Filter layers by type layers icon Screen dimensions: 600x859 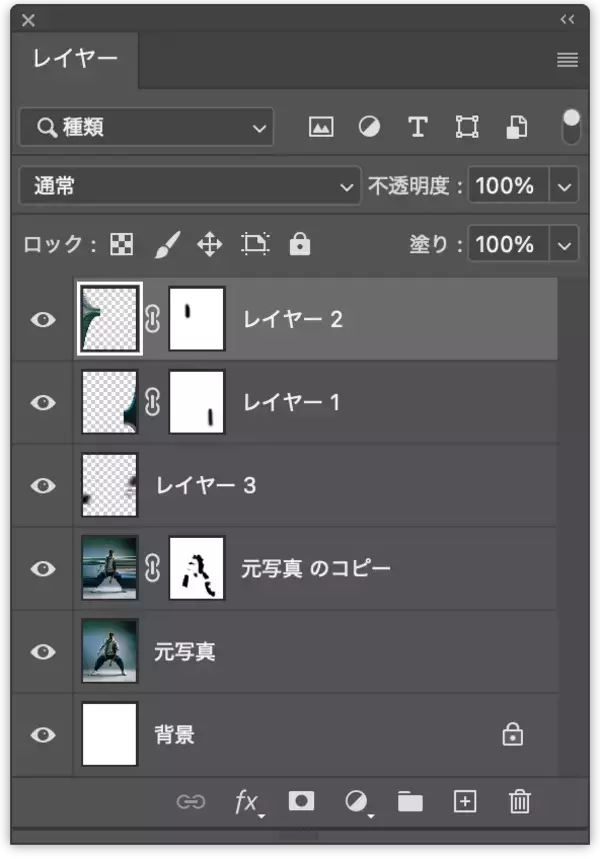click(417, 126)
